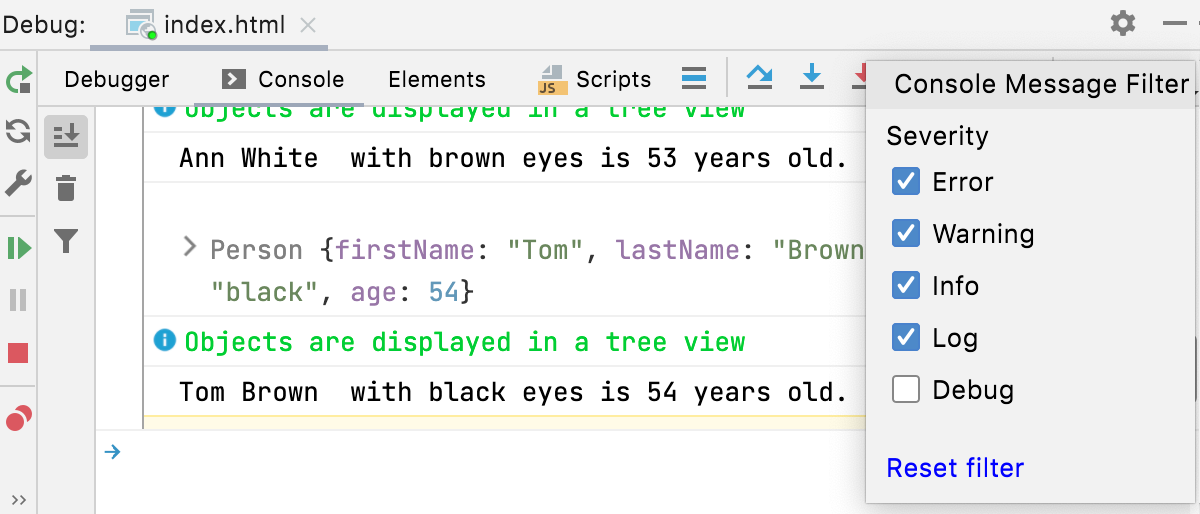Click the Reset filter link
This screenshot has width=1200, height=514.
[x=955, y=468]
